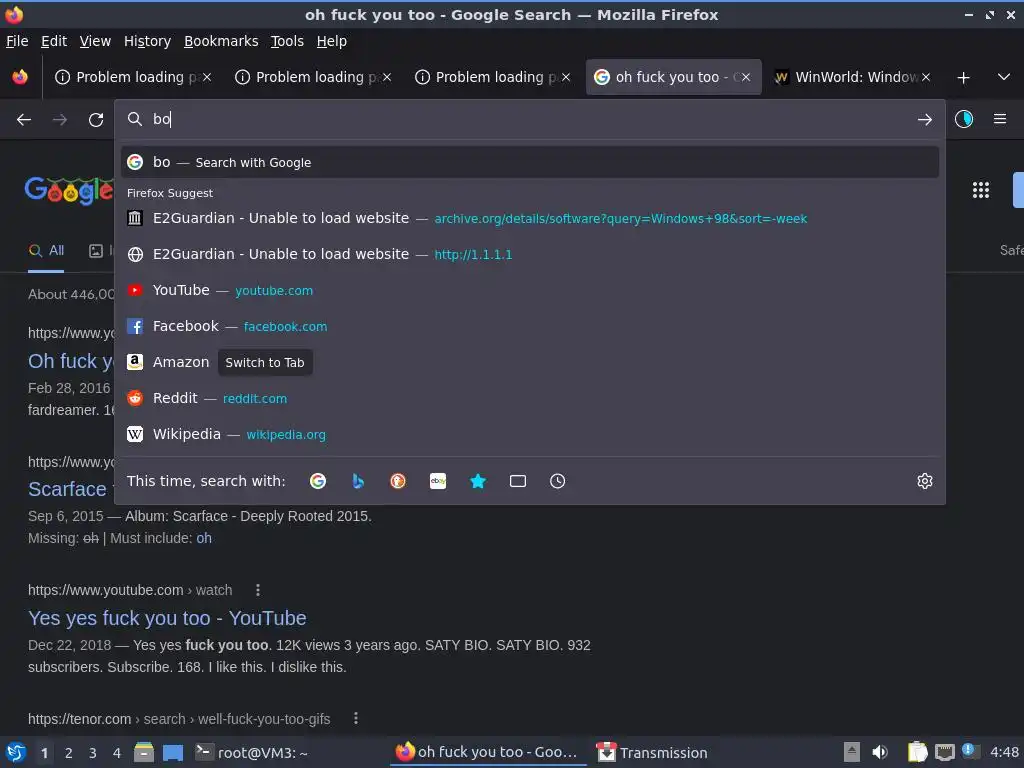
Task: Open the View menu
Action: coord(95,41)
